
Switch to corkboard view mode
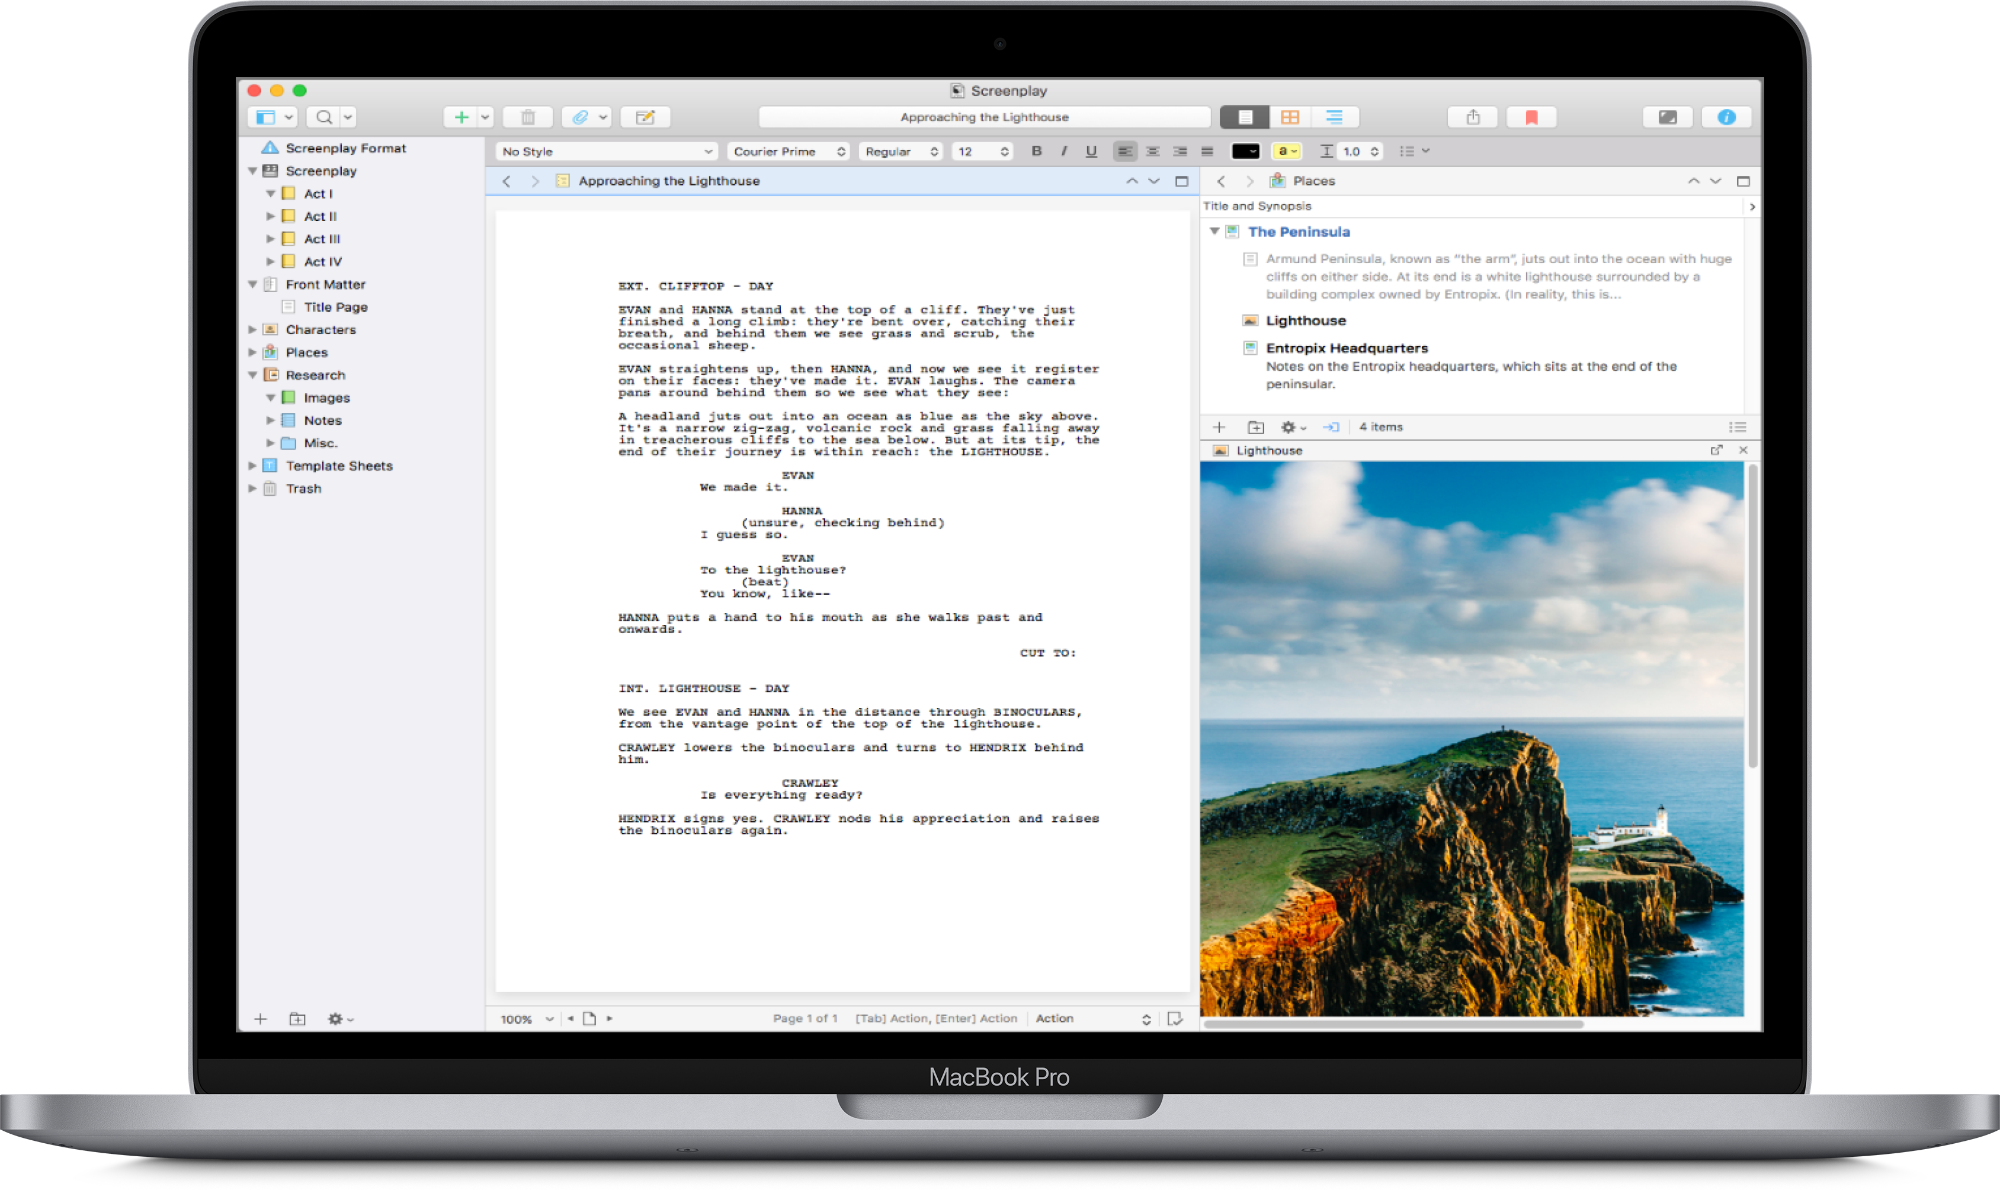pos(1290,117)
